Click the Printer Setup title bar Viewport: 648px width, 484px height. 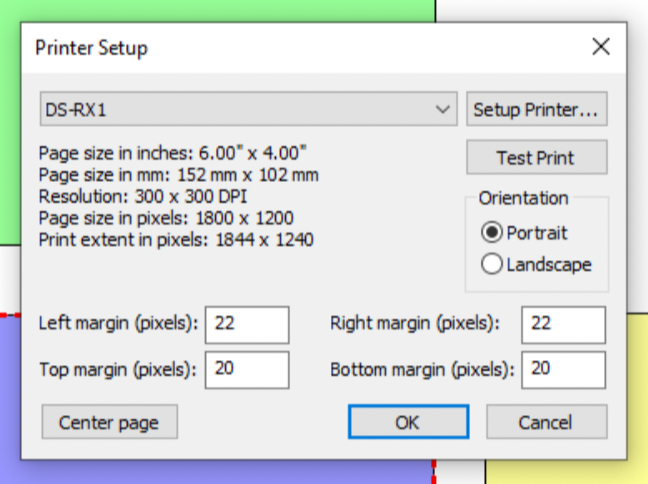pos(300,47)
